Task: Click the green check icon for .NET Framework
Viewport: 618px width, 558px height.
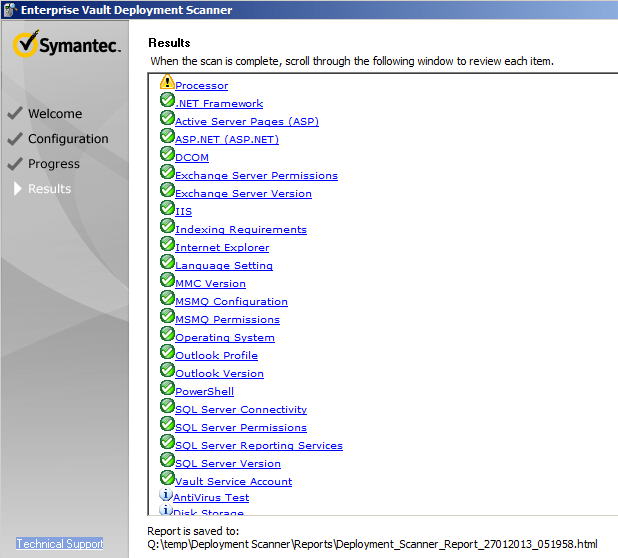Action: pyautogui.click(x=167, y=100)
